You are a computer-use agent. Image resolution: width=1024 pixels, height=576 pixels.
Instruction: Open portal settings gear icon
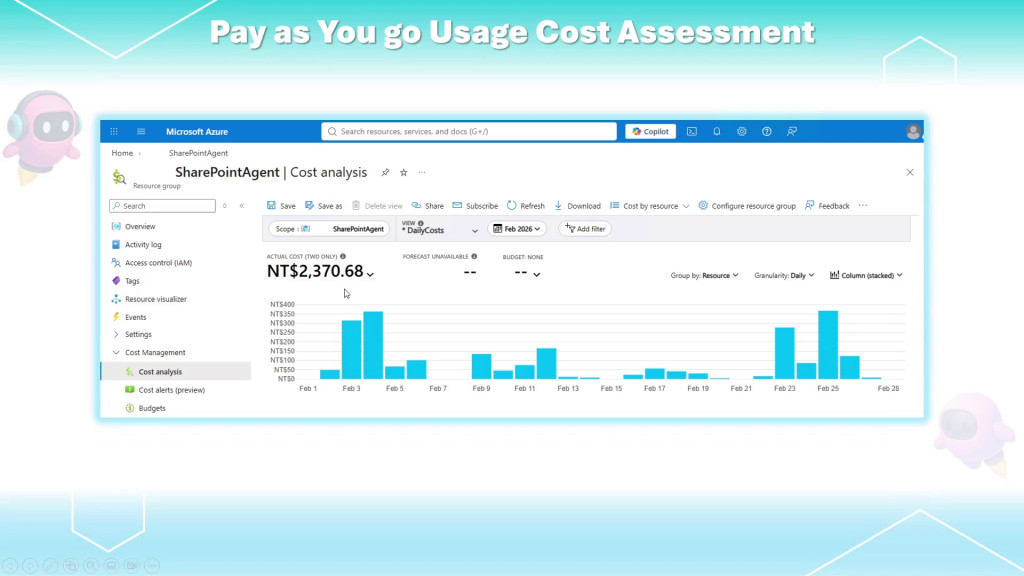(x=741, y=131)
